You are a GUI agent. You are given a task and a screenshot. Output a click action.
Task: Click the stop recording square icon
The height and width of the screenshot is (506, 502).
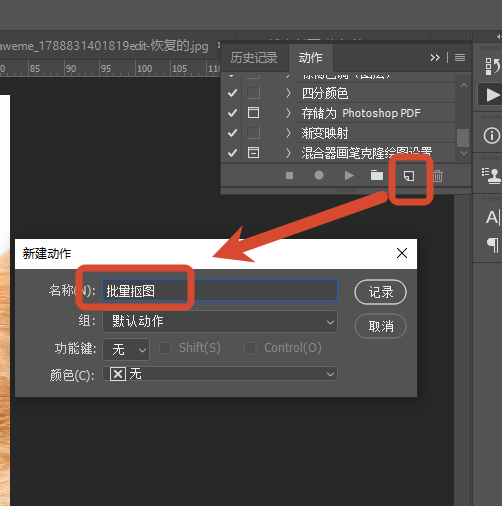[x=289, y=175]
